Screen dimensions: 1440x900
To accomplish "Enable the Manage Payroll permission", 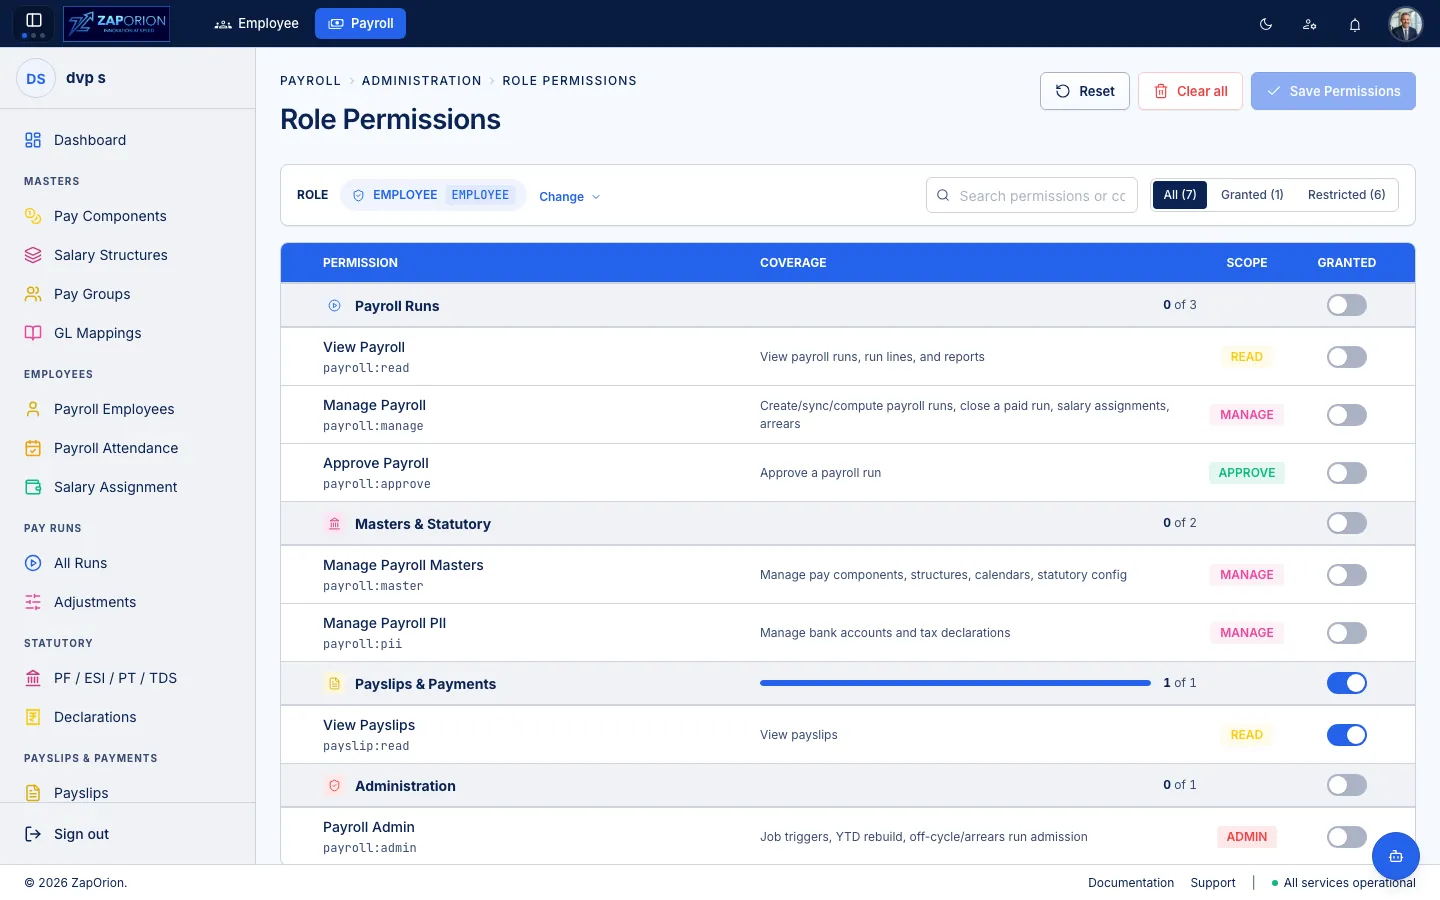I will [1347, 415].
